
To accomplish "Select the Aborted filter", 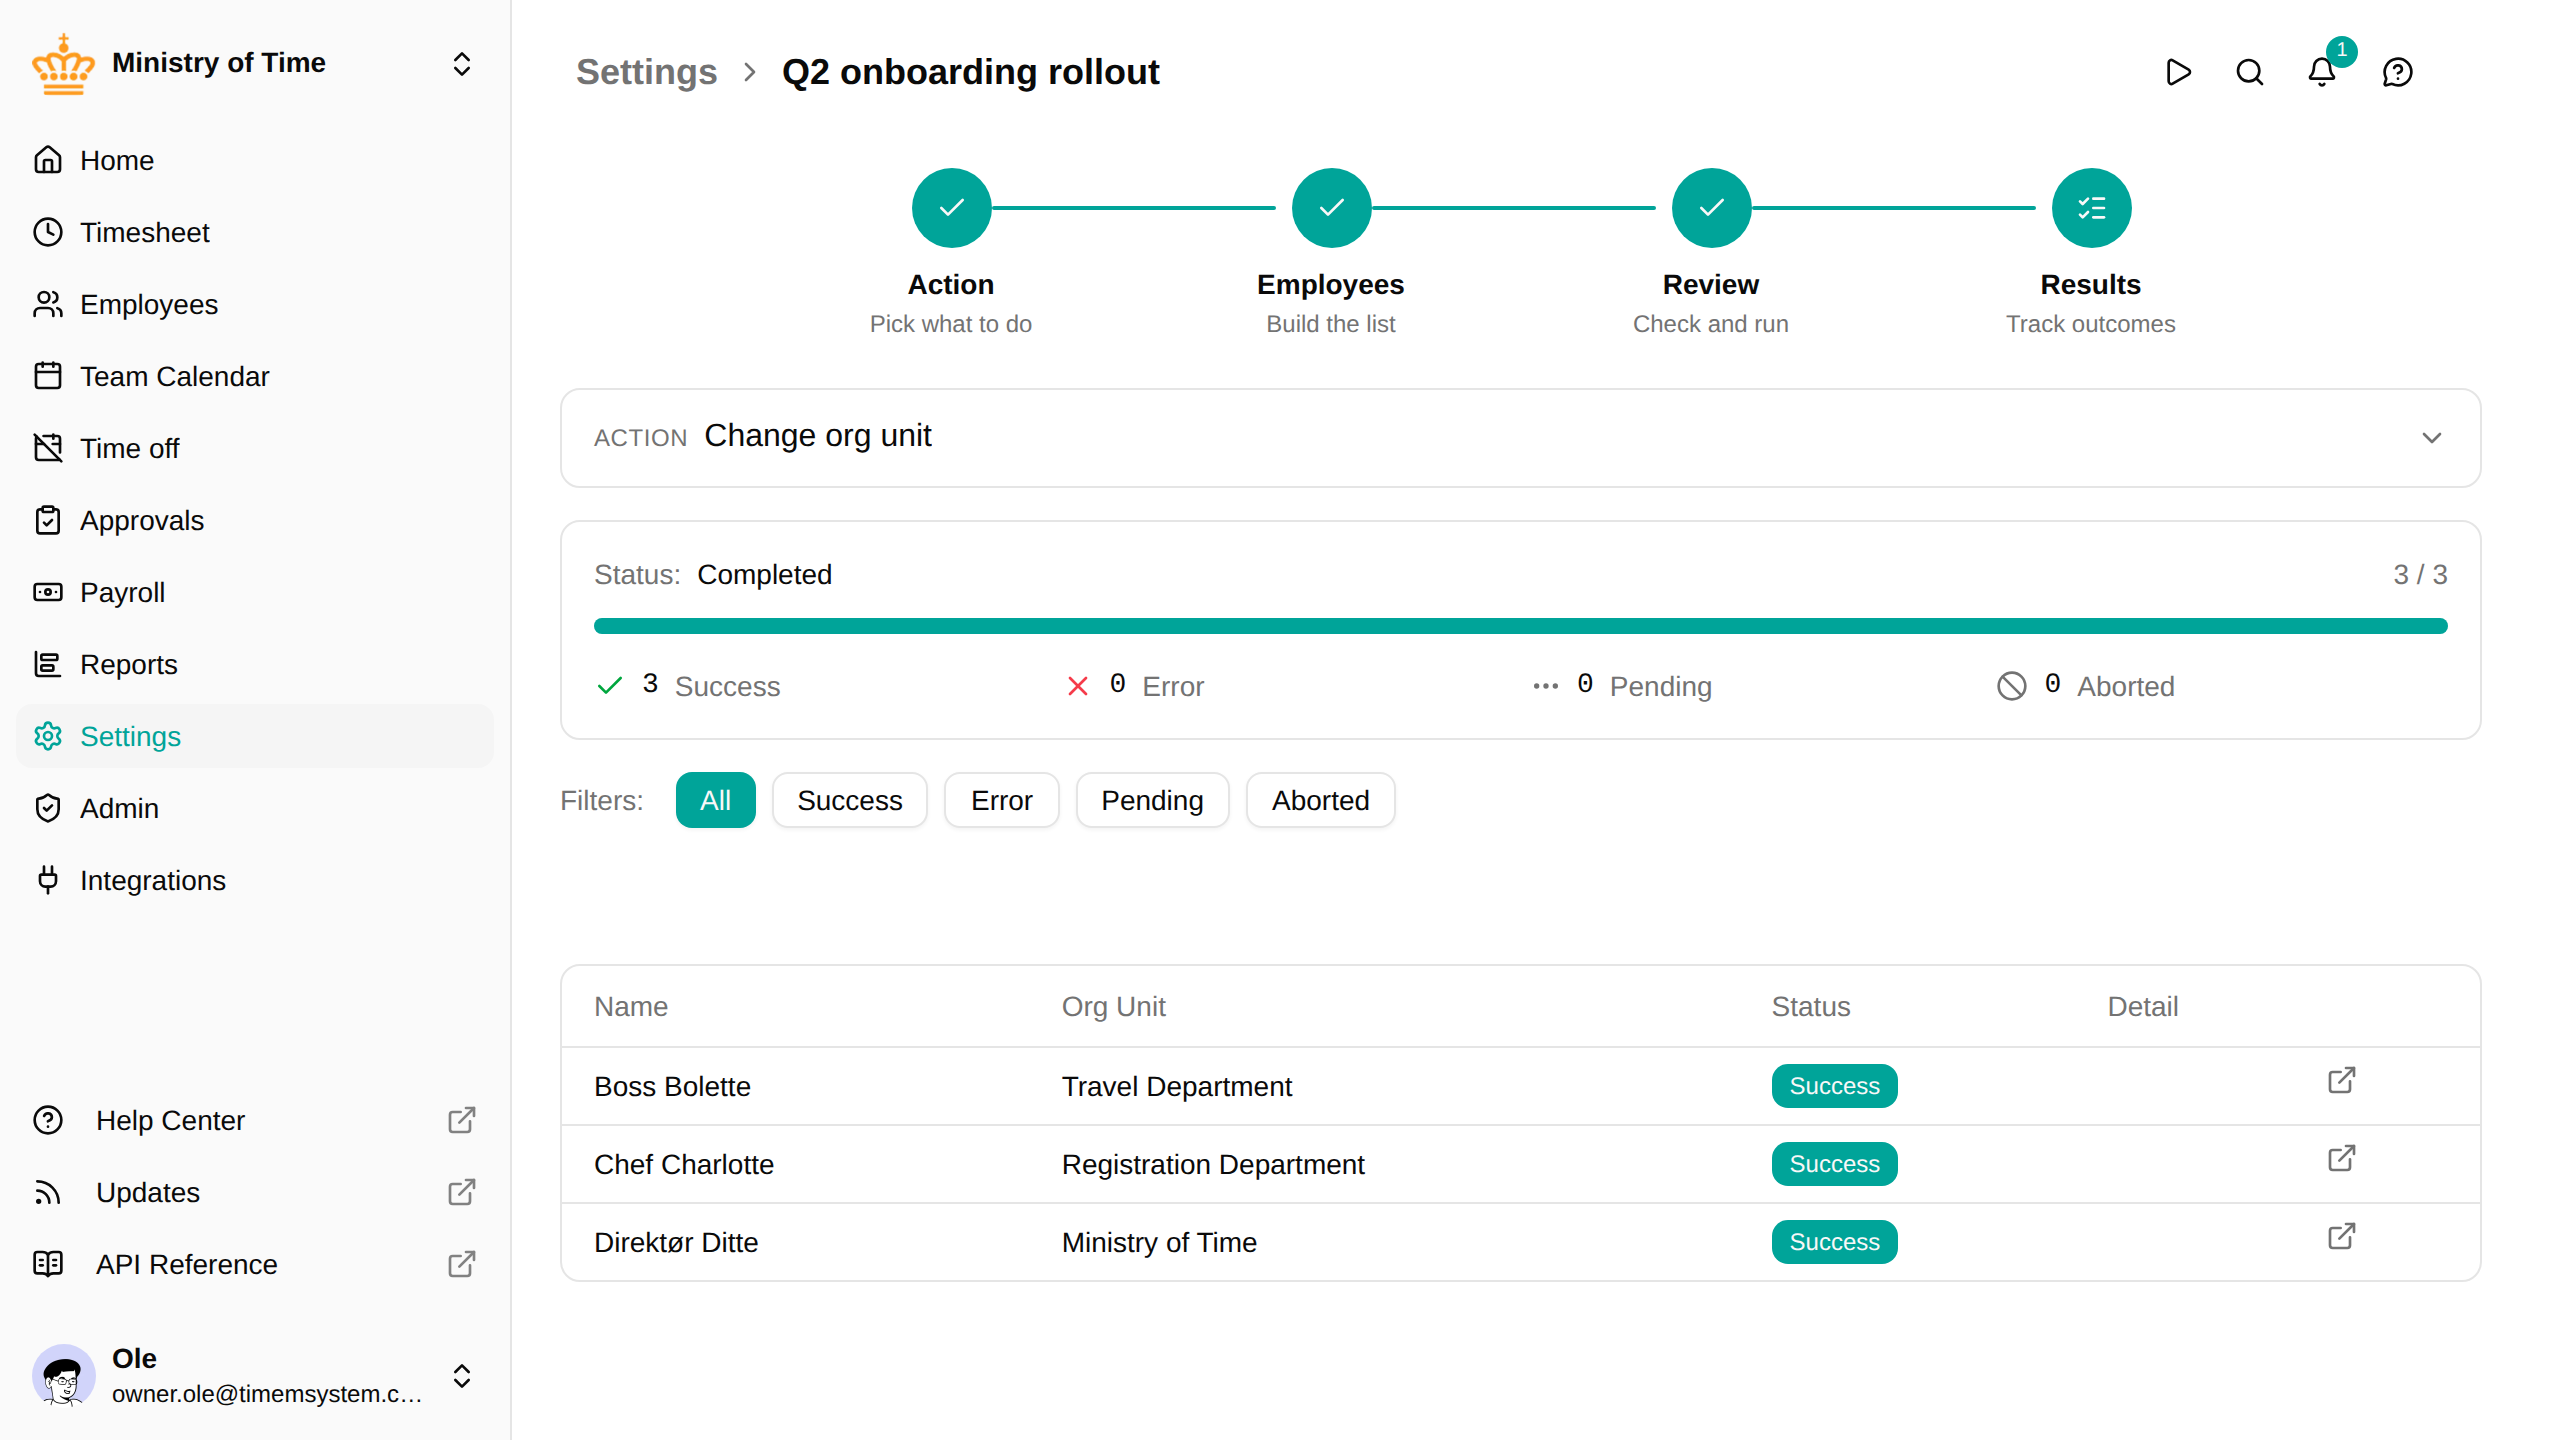I will click(1320, 800).
